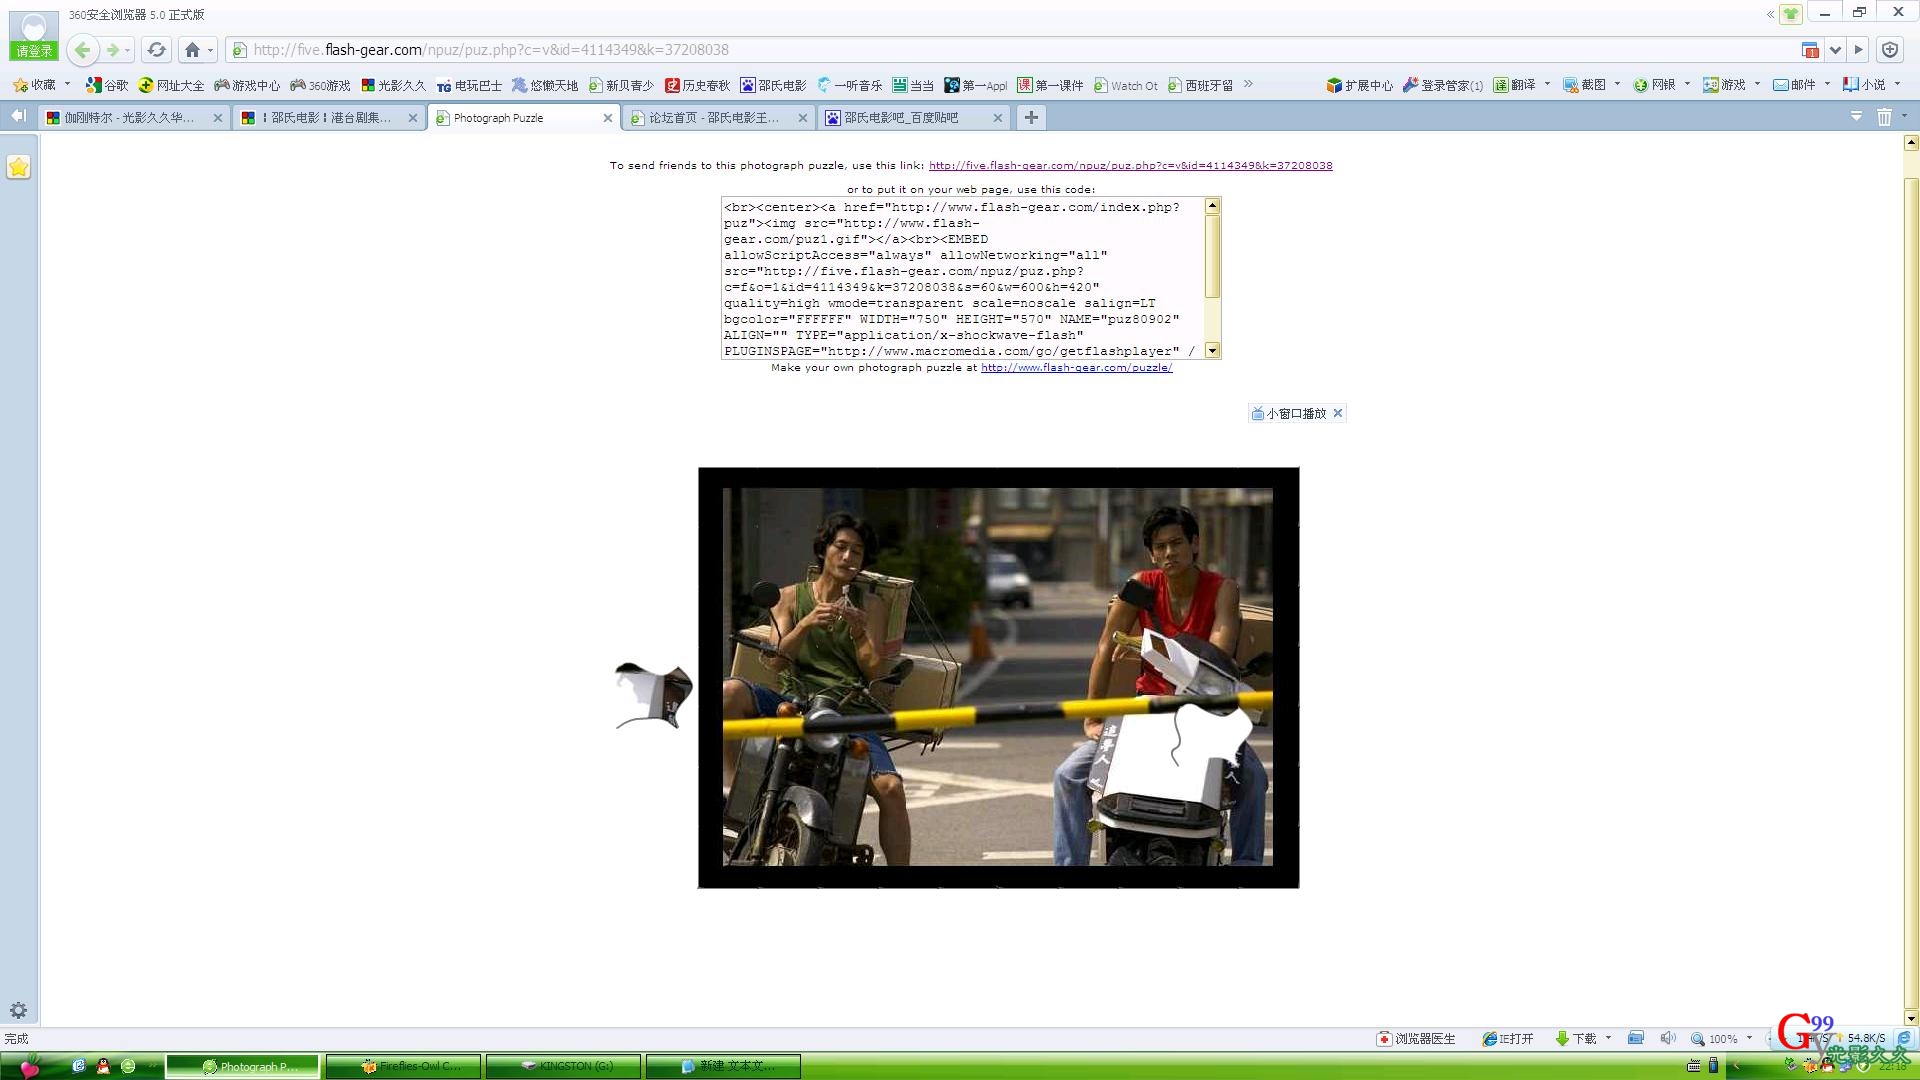The image size is (1920, 1080).
Task: Click the 扩展中心 extension center icon
Action: 1334,85
